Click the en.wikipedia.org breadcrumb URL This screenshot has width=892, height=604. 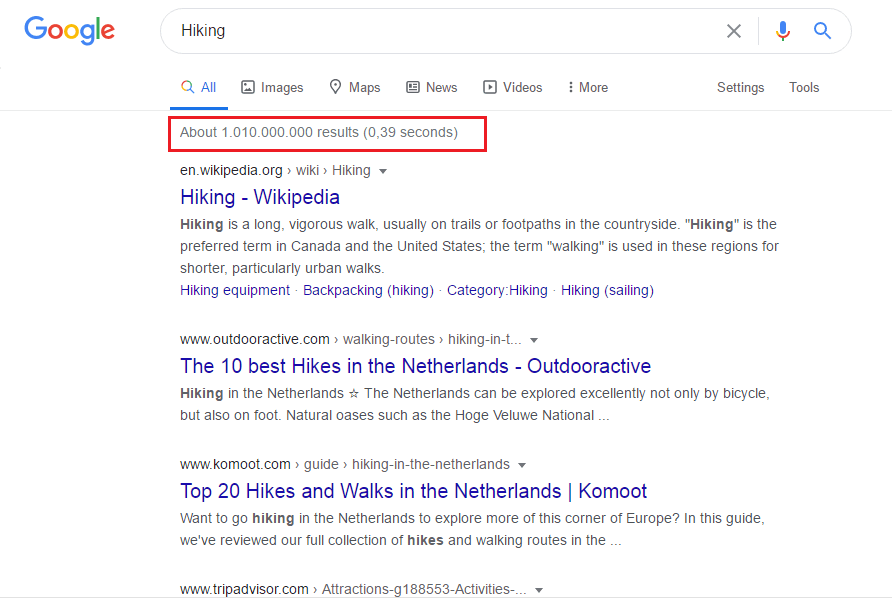(x=275, y=171)
